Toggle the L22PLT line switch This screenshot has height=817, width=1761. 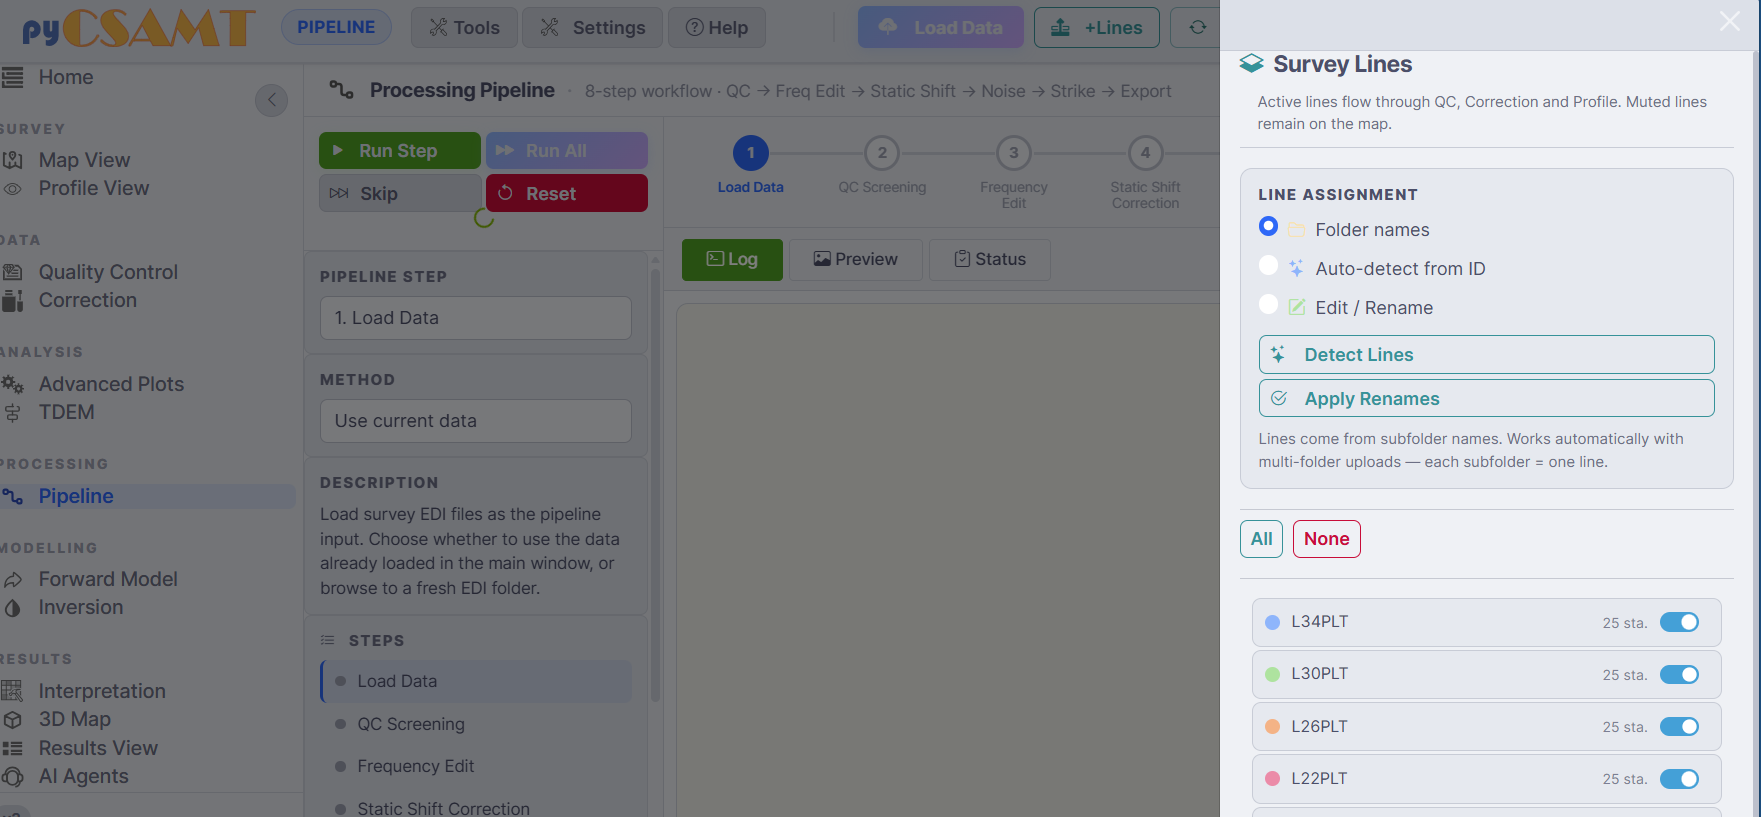point(1679,778)
